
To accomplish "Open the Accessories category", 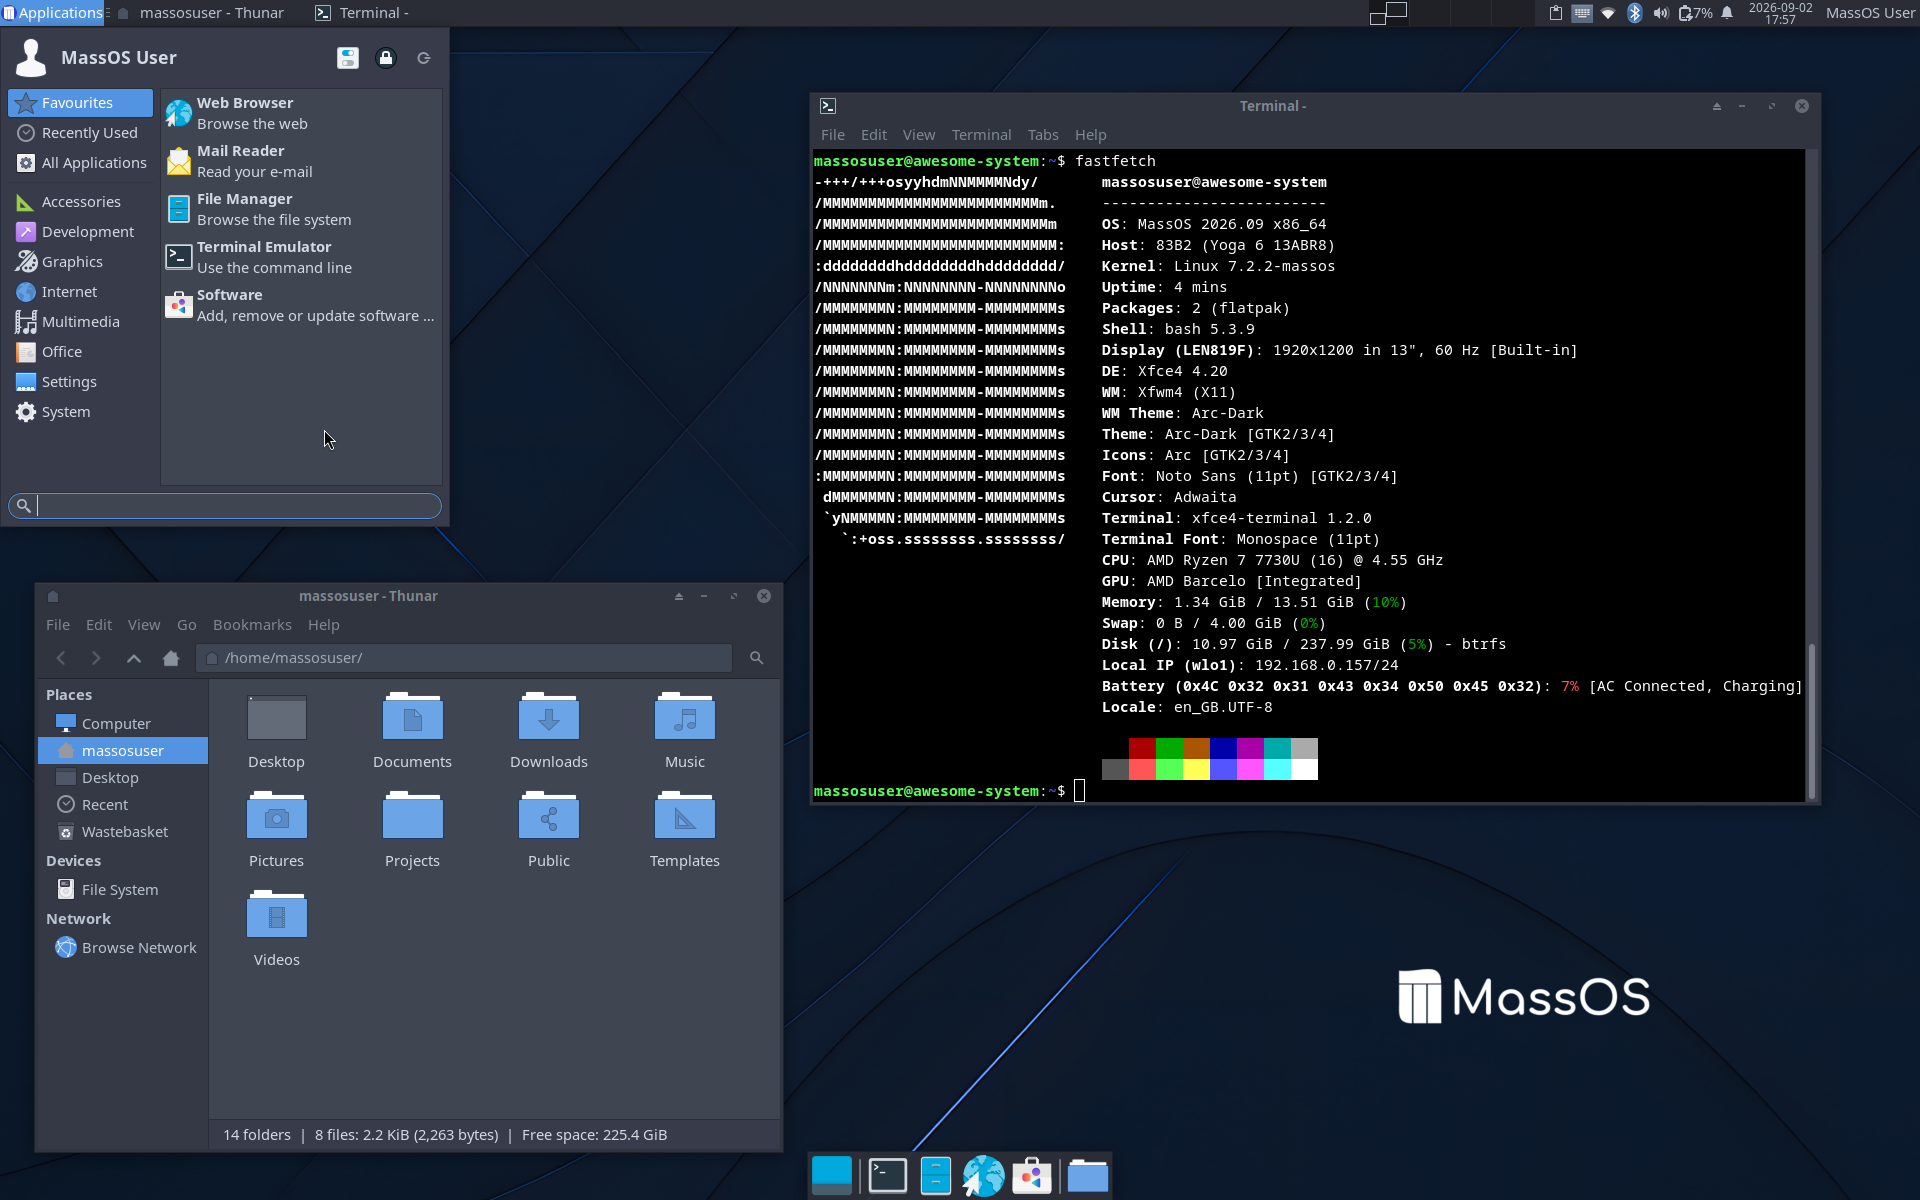I will pos(81,202).
